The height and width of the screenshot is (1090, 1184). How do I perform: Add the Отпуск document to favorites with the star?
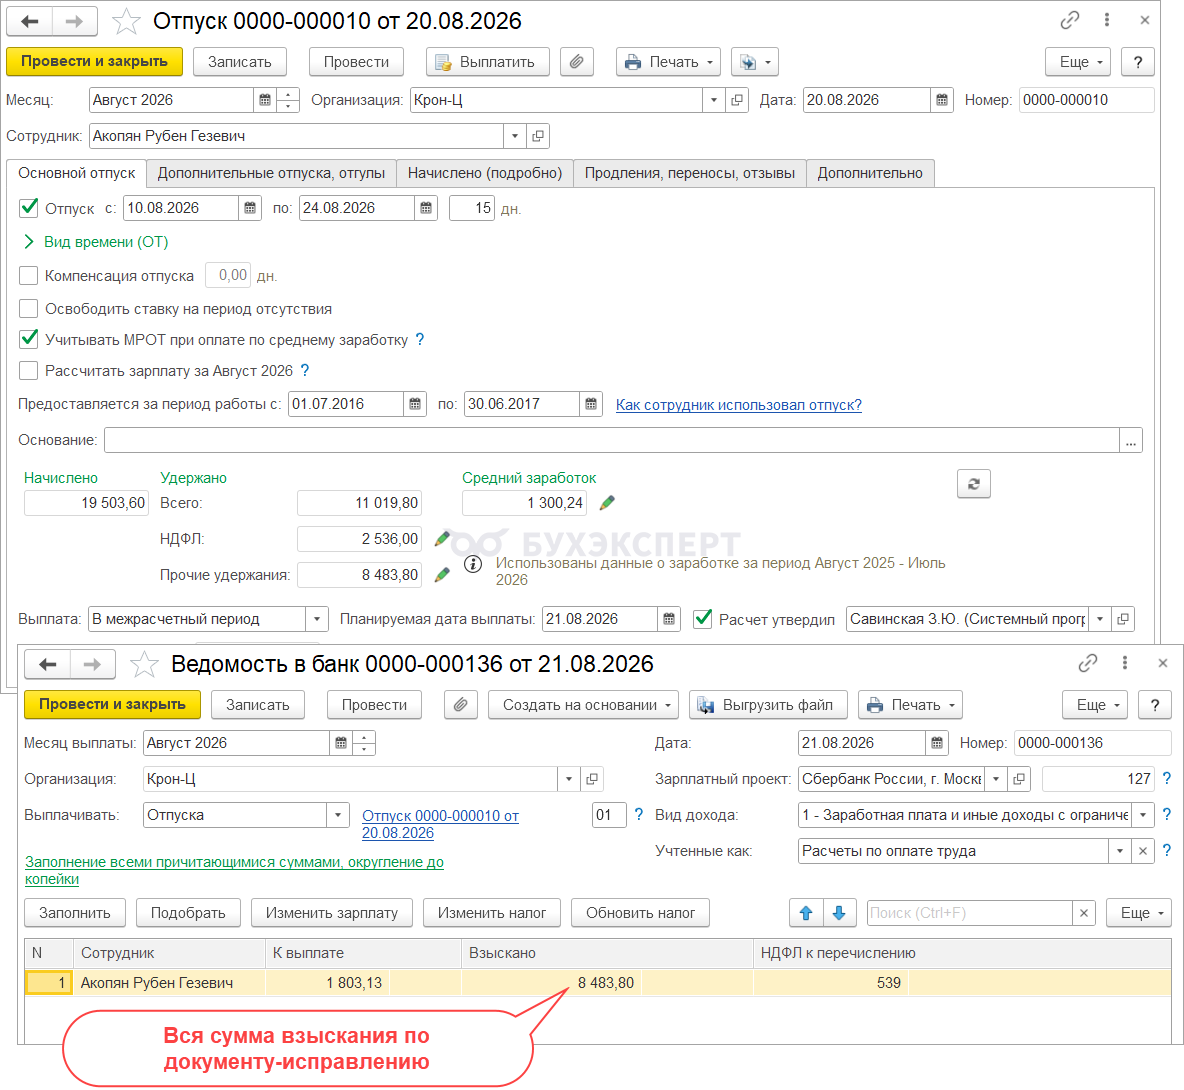126,21
